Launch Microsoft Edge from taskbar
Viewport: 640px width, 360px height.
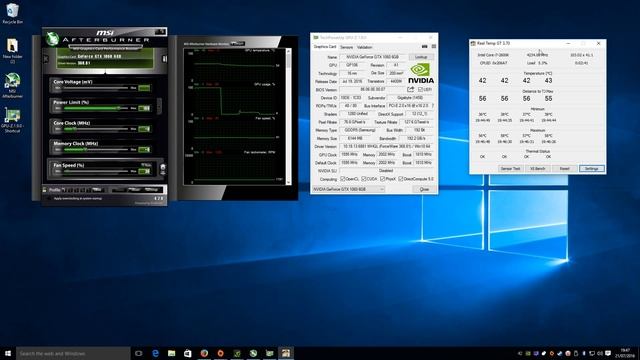point(155,353)
